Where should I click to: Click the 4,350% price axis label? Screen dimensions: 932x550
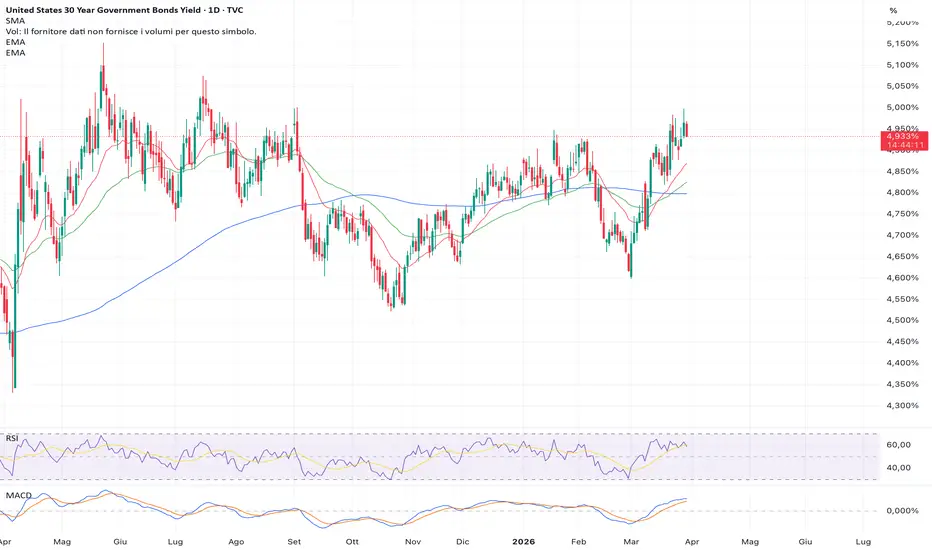(902, 385)
